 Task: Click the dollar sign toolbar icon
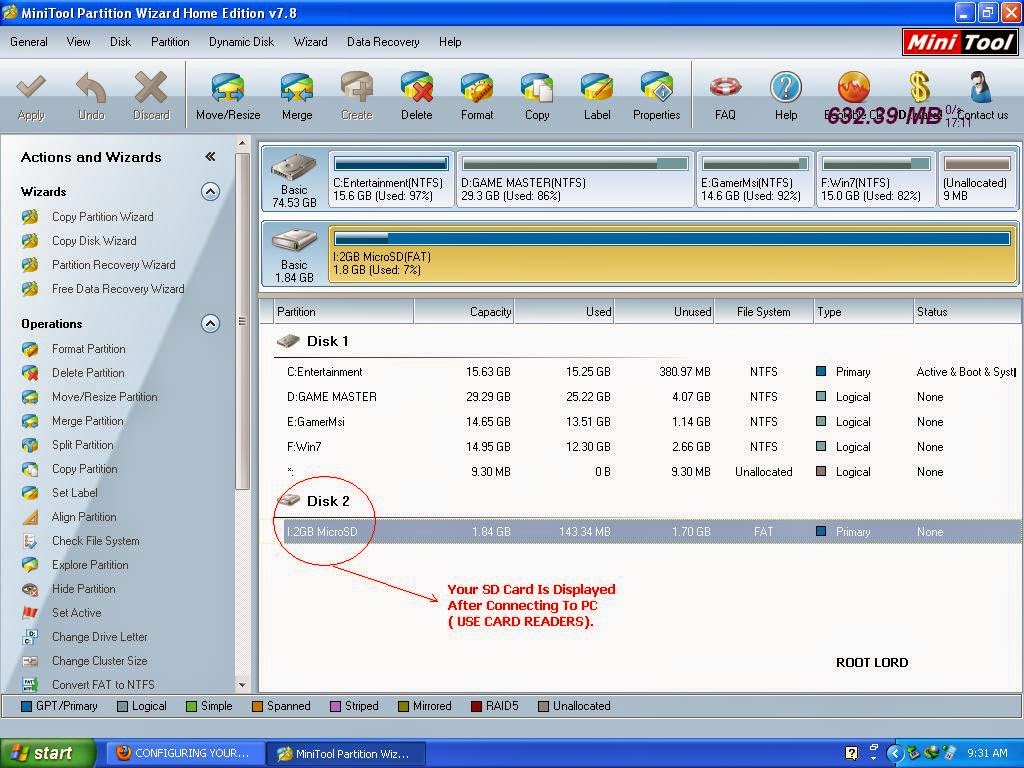click(x=919, y=88)
